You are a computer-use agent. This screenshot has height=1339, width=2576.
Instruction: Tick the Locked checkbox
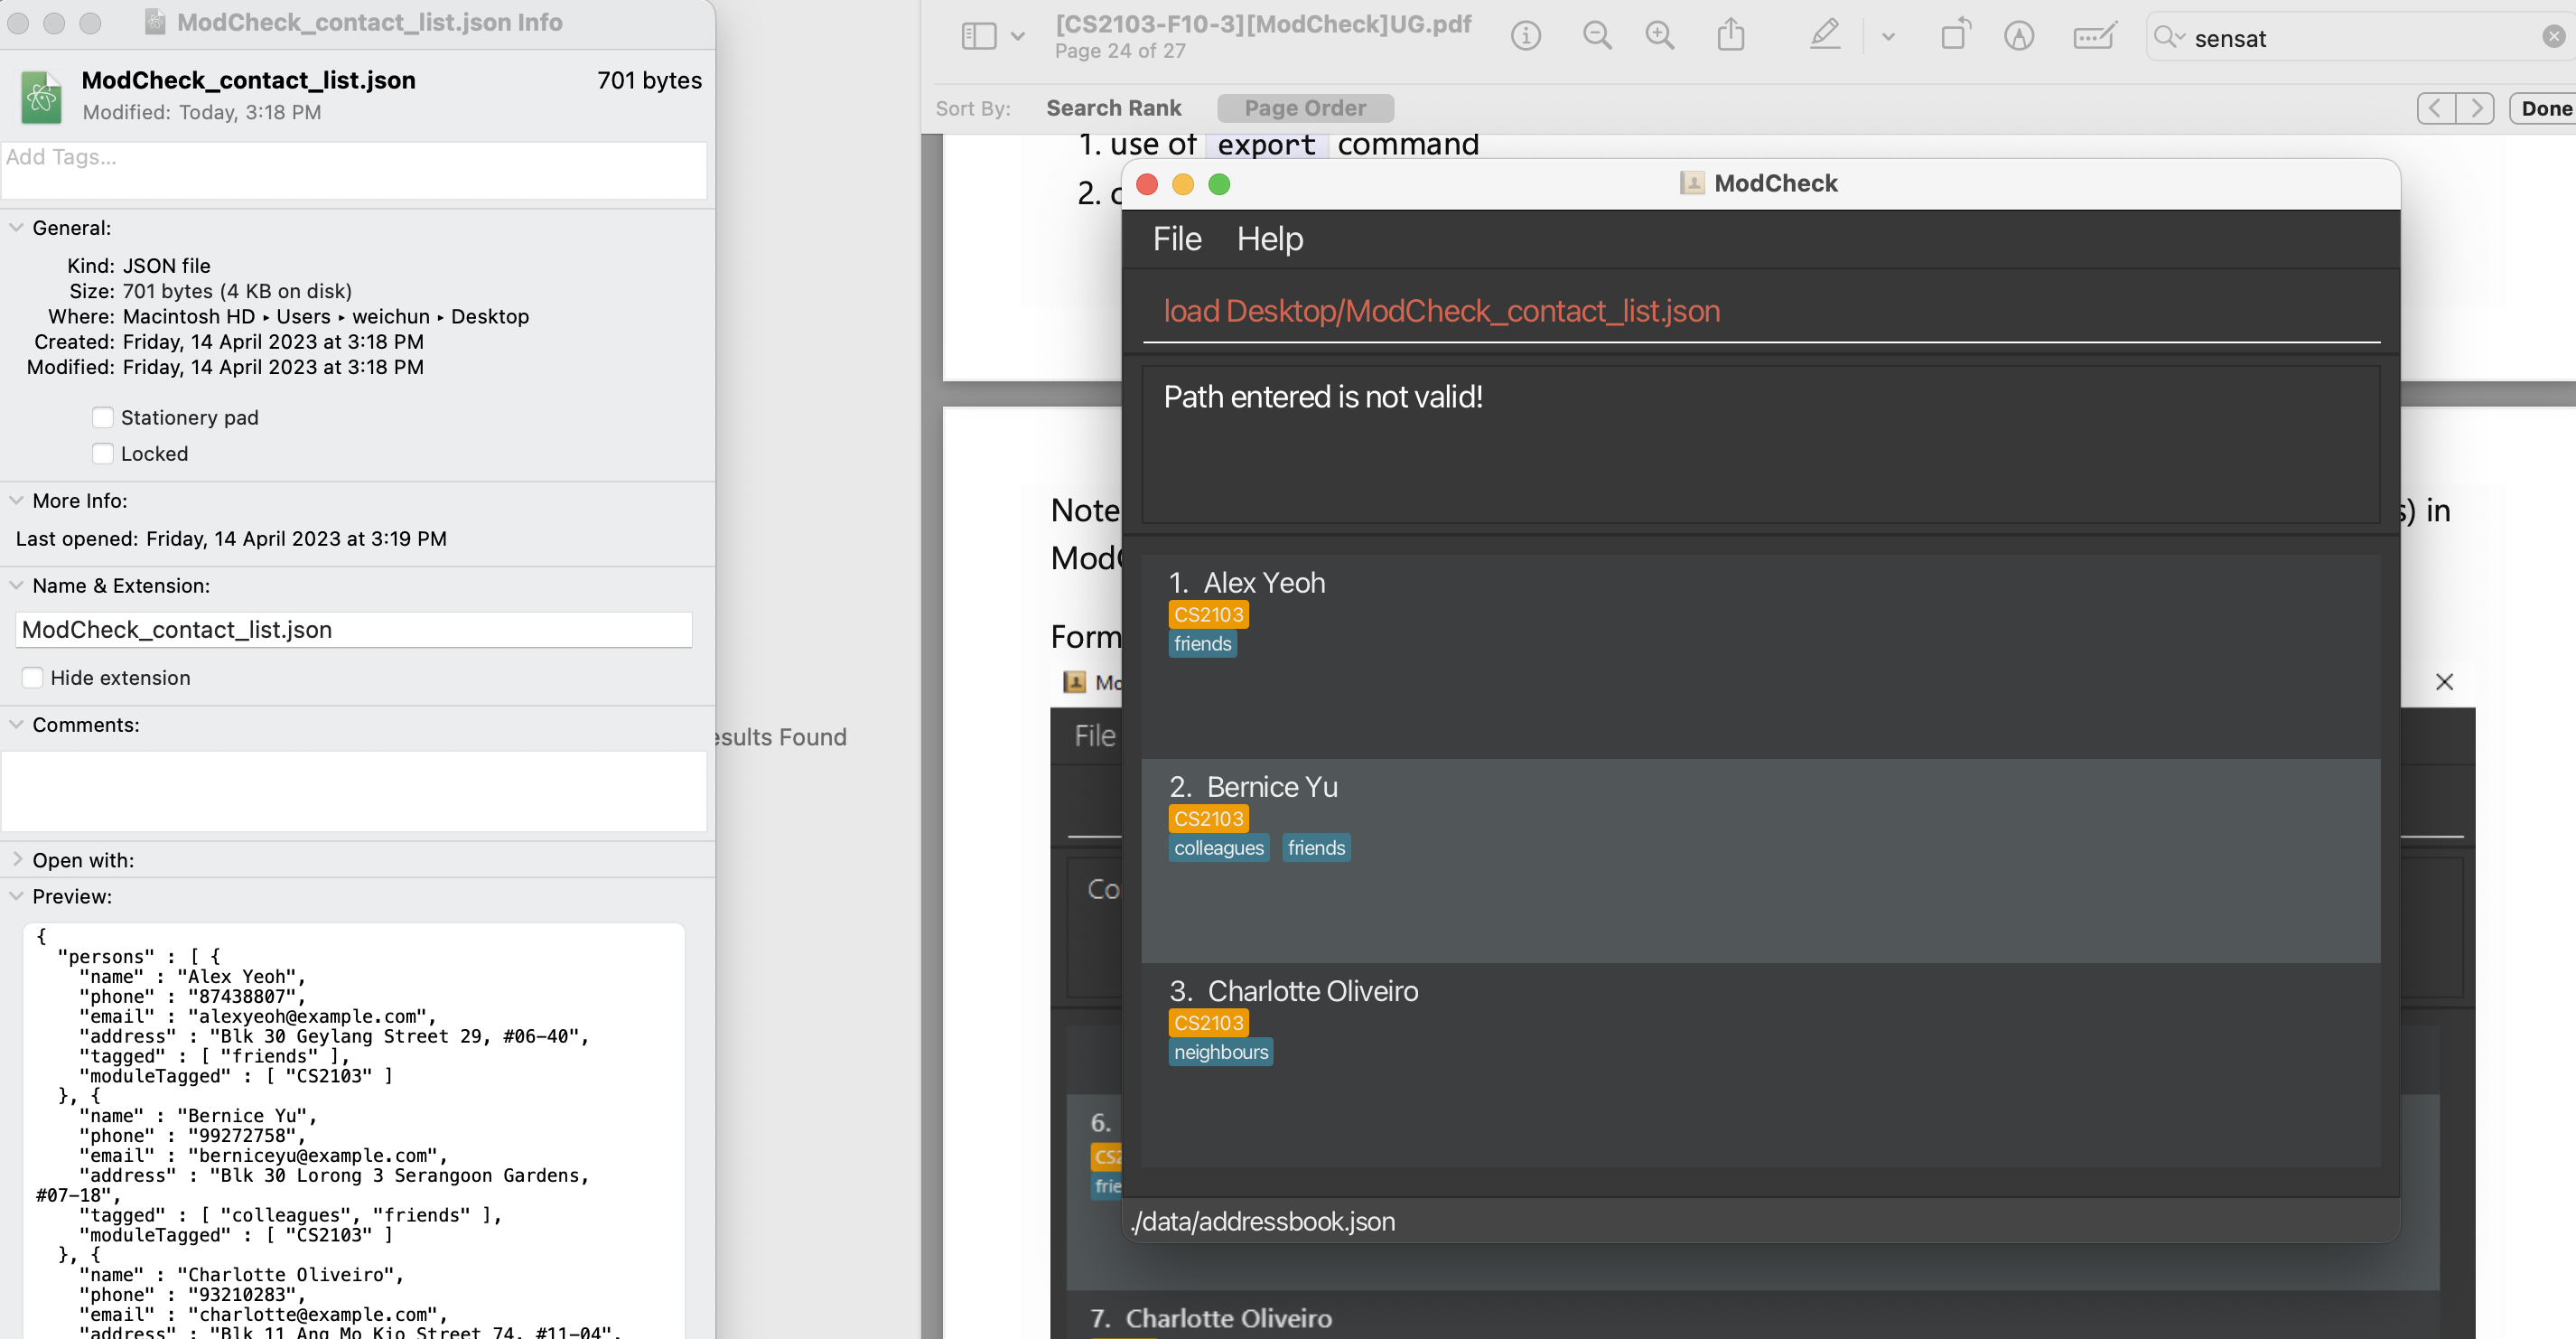[102, 454]
